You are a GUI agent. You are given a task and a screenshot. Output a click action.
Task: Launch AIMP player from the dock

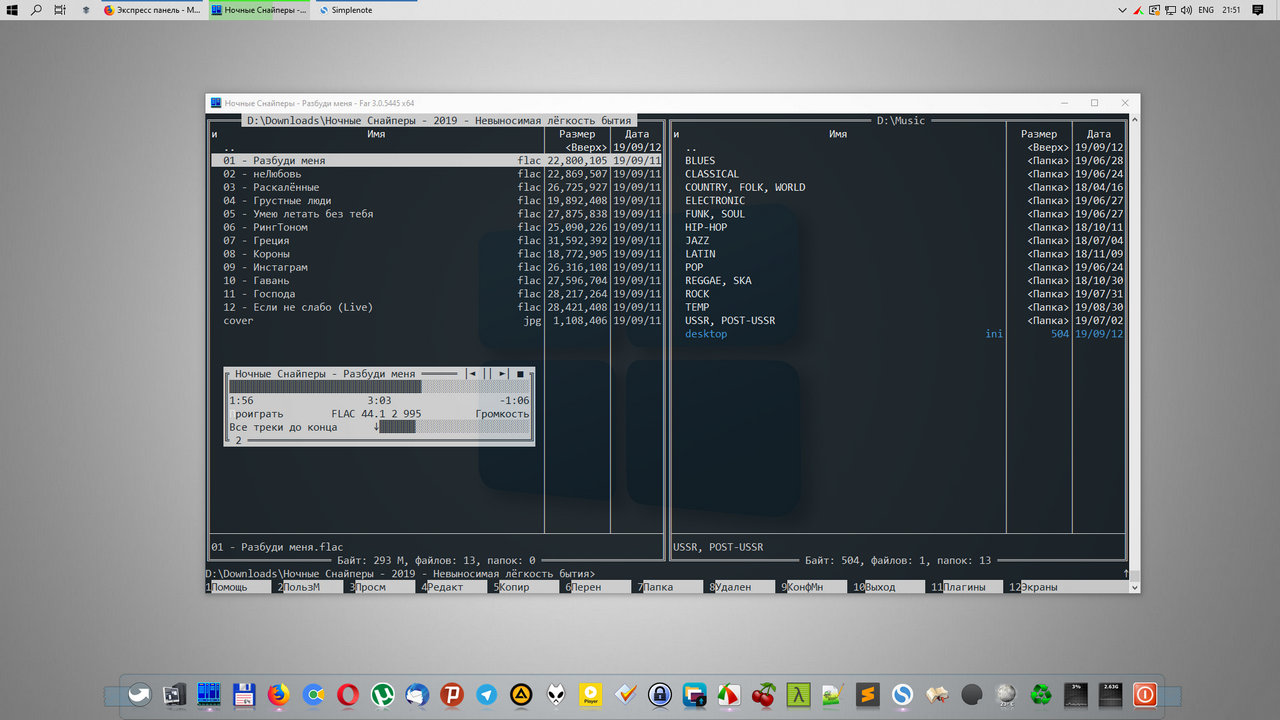[521, 694]
